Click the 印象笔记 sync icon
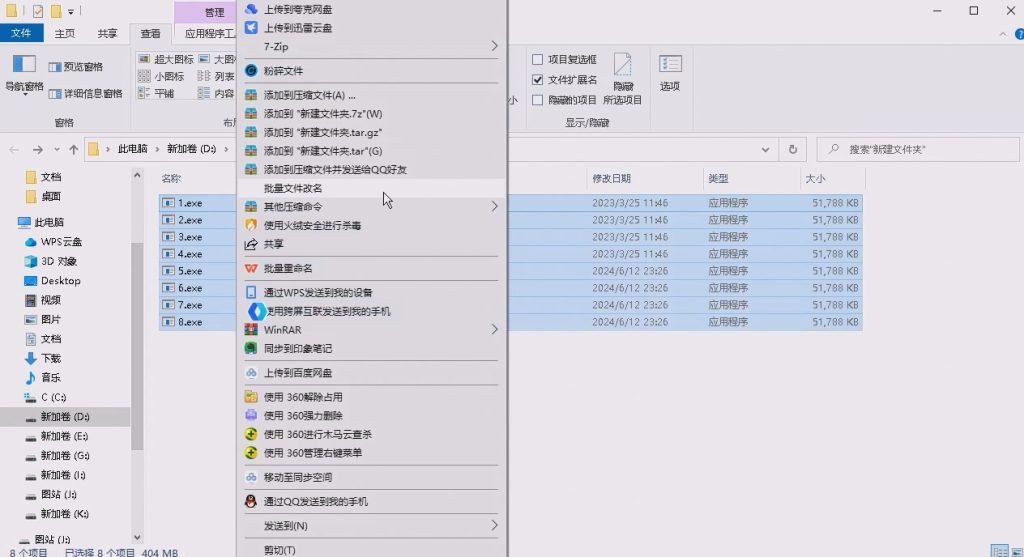Image resolution: width=1024 pixels, height=557 pixels. tap(252, 348)
